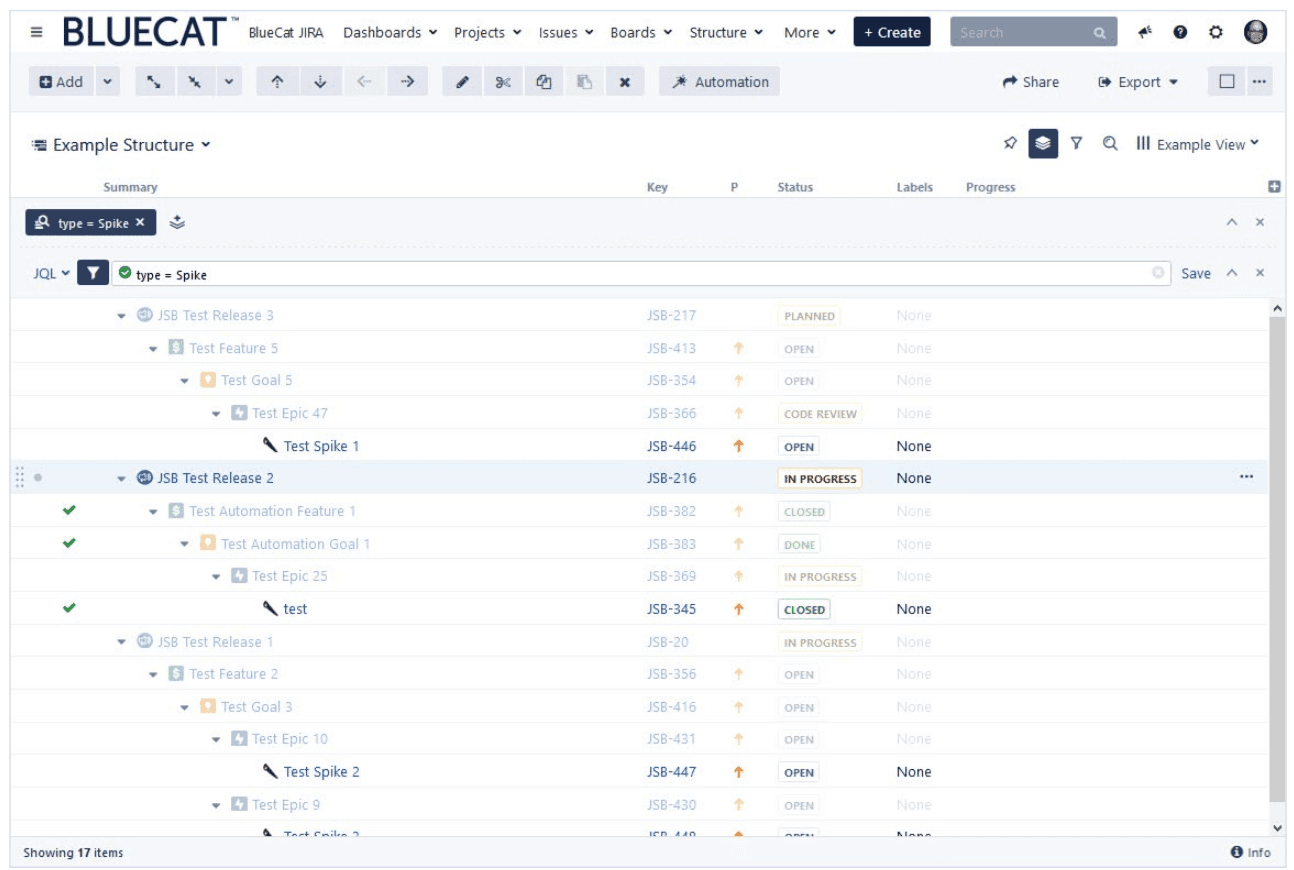The image size is (1294, 870).
Task: Toggle the transformations layers button
Action: [x=1043, y=144]
